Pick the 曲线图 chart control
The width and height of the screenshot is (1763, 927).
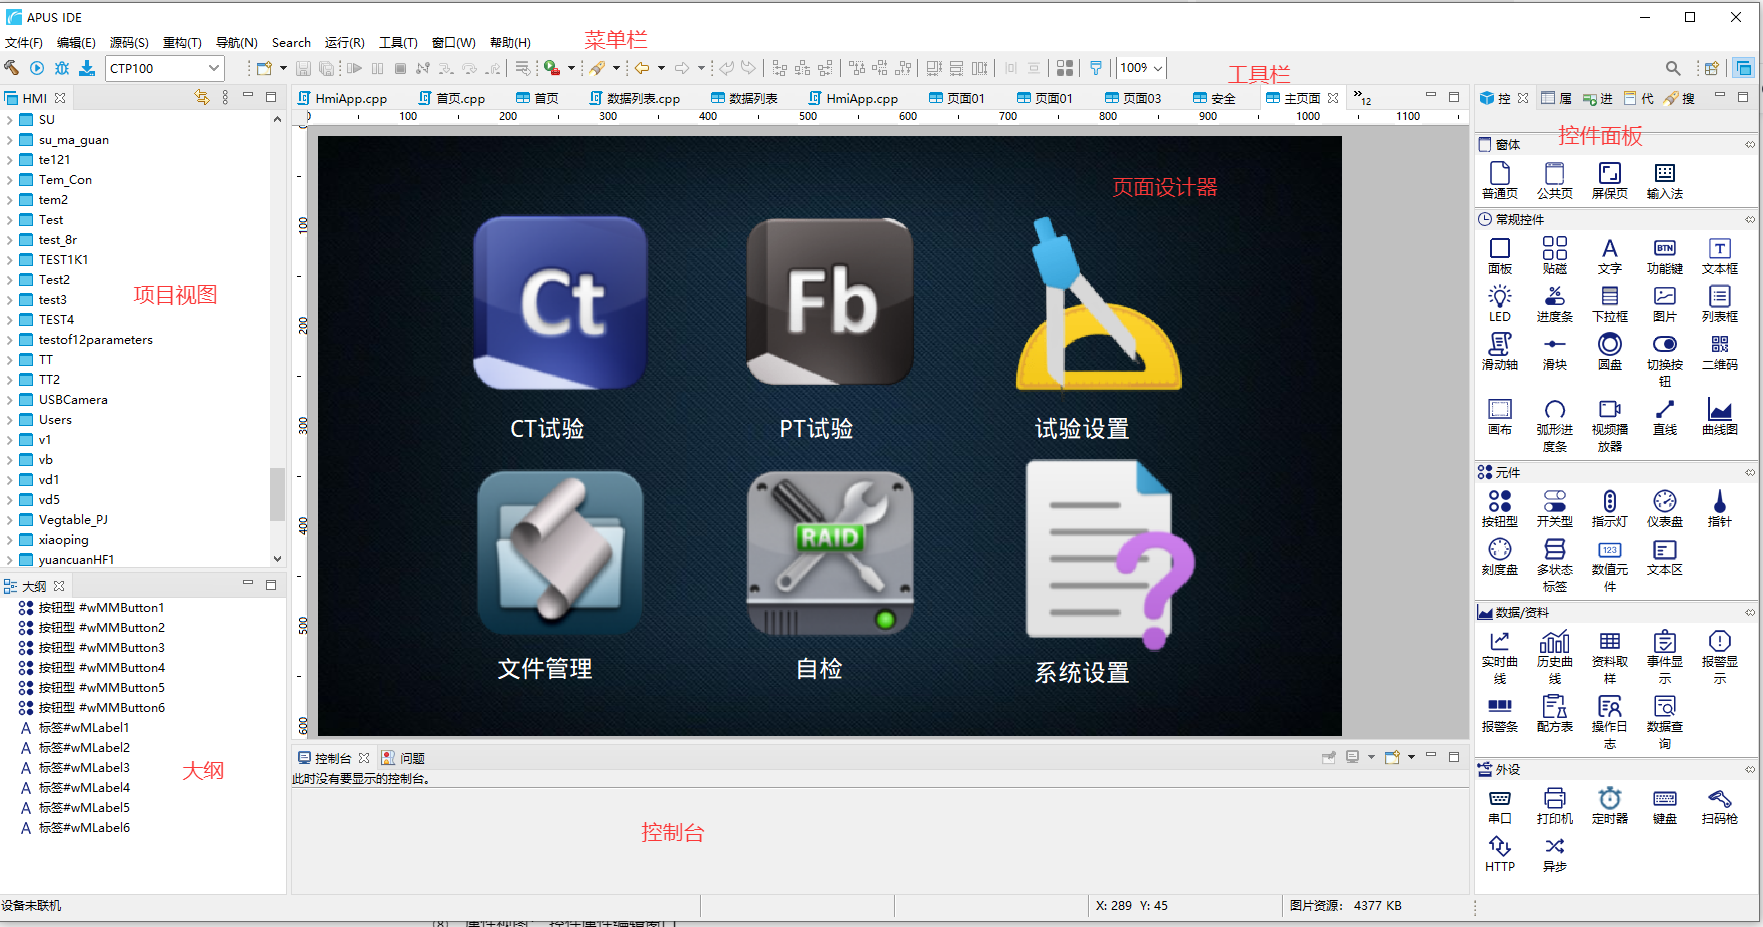tap(1719, 416)
